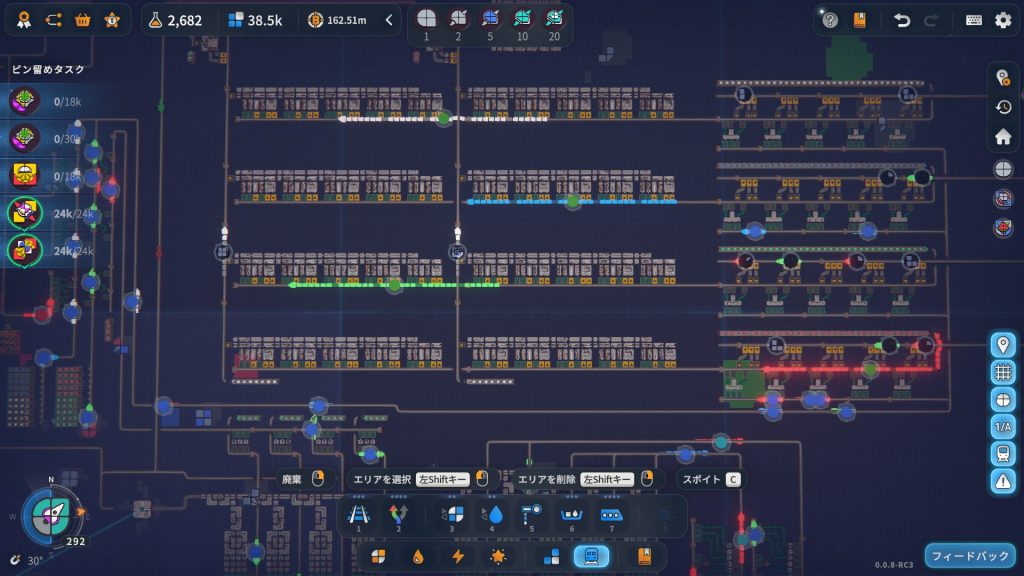Select the fluid drop tool in slot 4
This screenshot has height=576, width=1024.
tap(494, 516)
